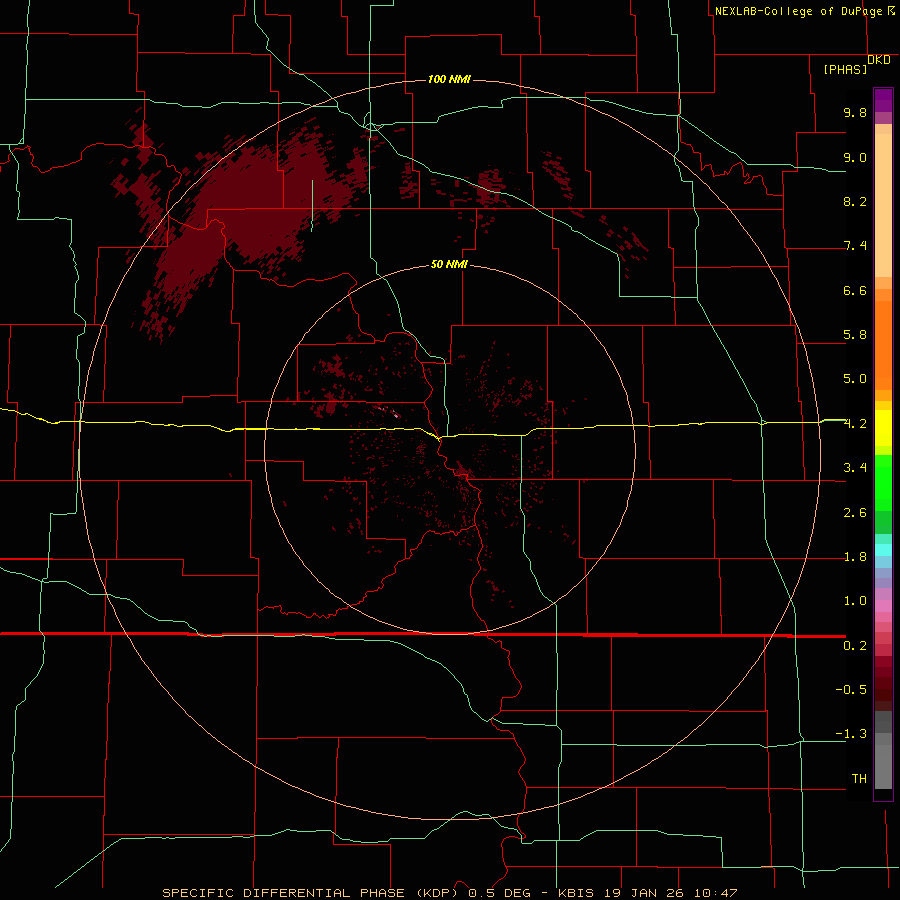
Task: Click the 50 NMI range ring label
Action: [x=449, y=264]
